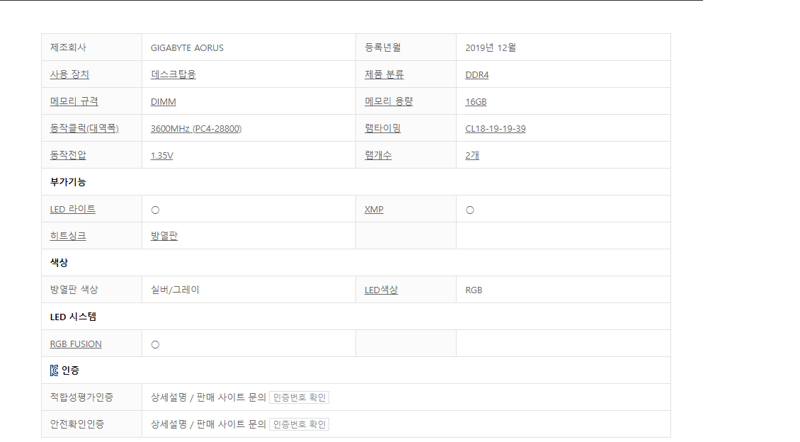Click the KC mark icon beside 인증
Viewport: 800px width, 442px height.
pos(54,371)
